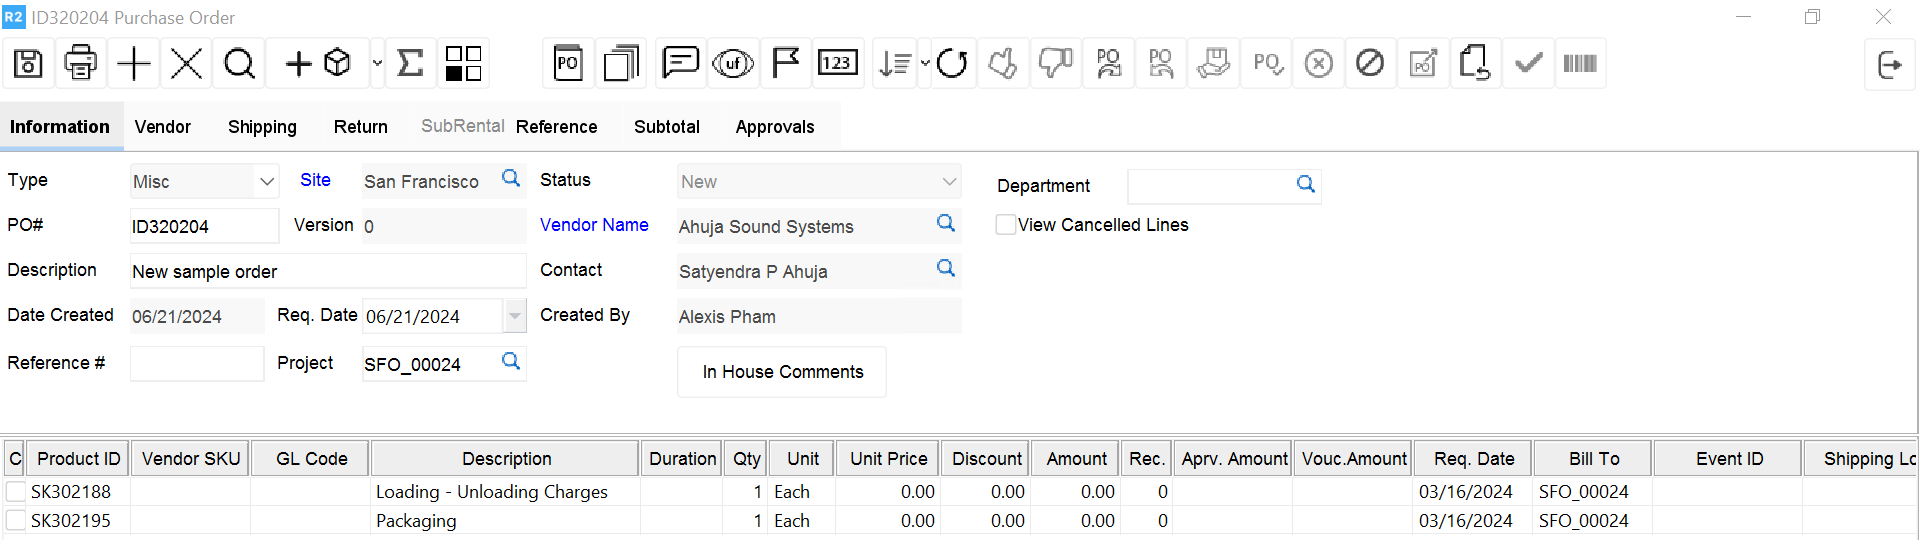The height and width of the screenshot is (540, 1920).
Task: Click the refresh circular arrow icon
Action: [952, 64]
